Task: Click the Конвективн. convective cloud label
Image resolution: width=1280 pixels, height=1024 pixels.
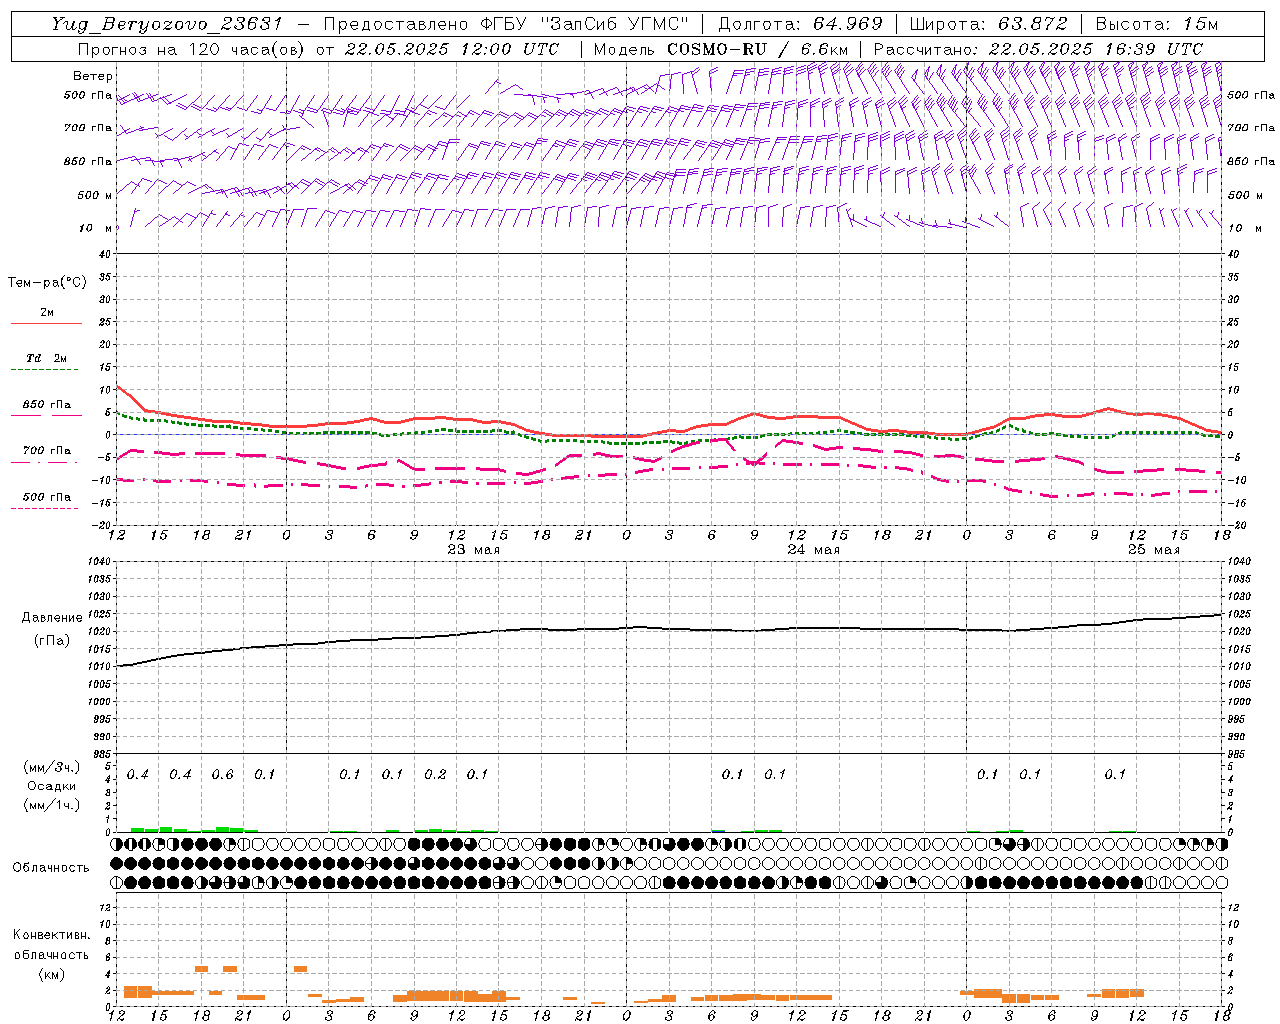Action: click(51, 935)
